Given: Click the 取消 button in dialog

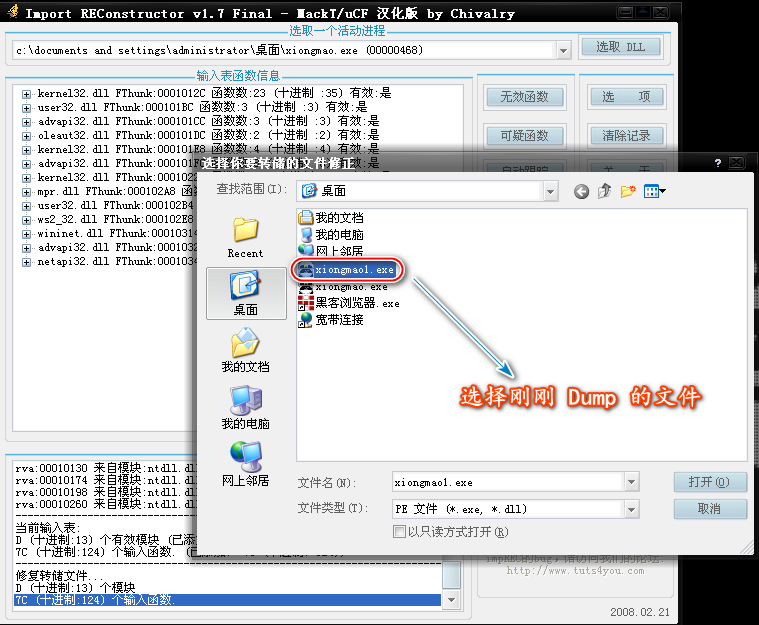Looking at the screenshot, I should click(710, 509).
